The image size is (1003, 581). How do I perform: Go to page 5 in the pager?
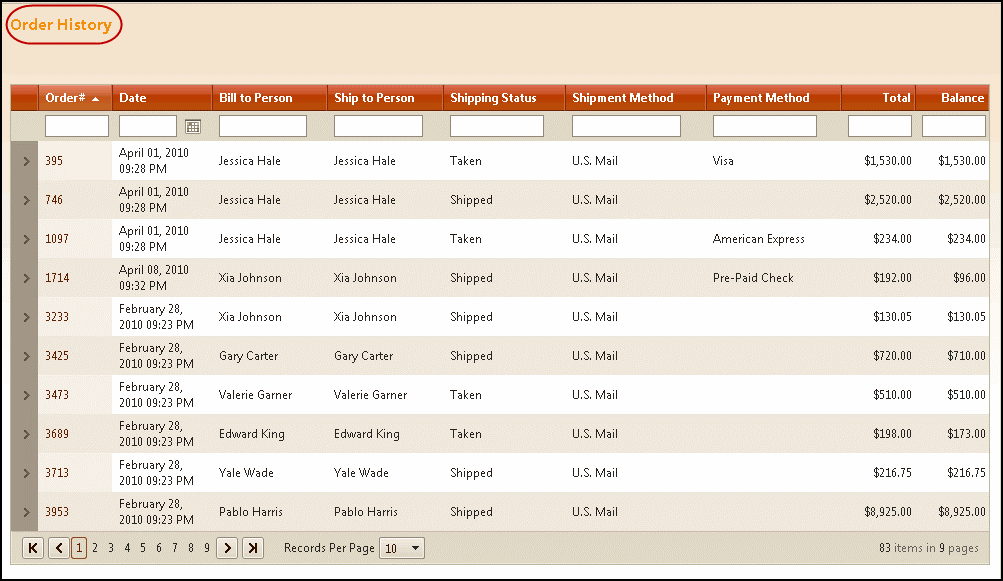click(x=143, y=548)
